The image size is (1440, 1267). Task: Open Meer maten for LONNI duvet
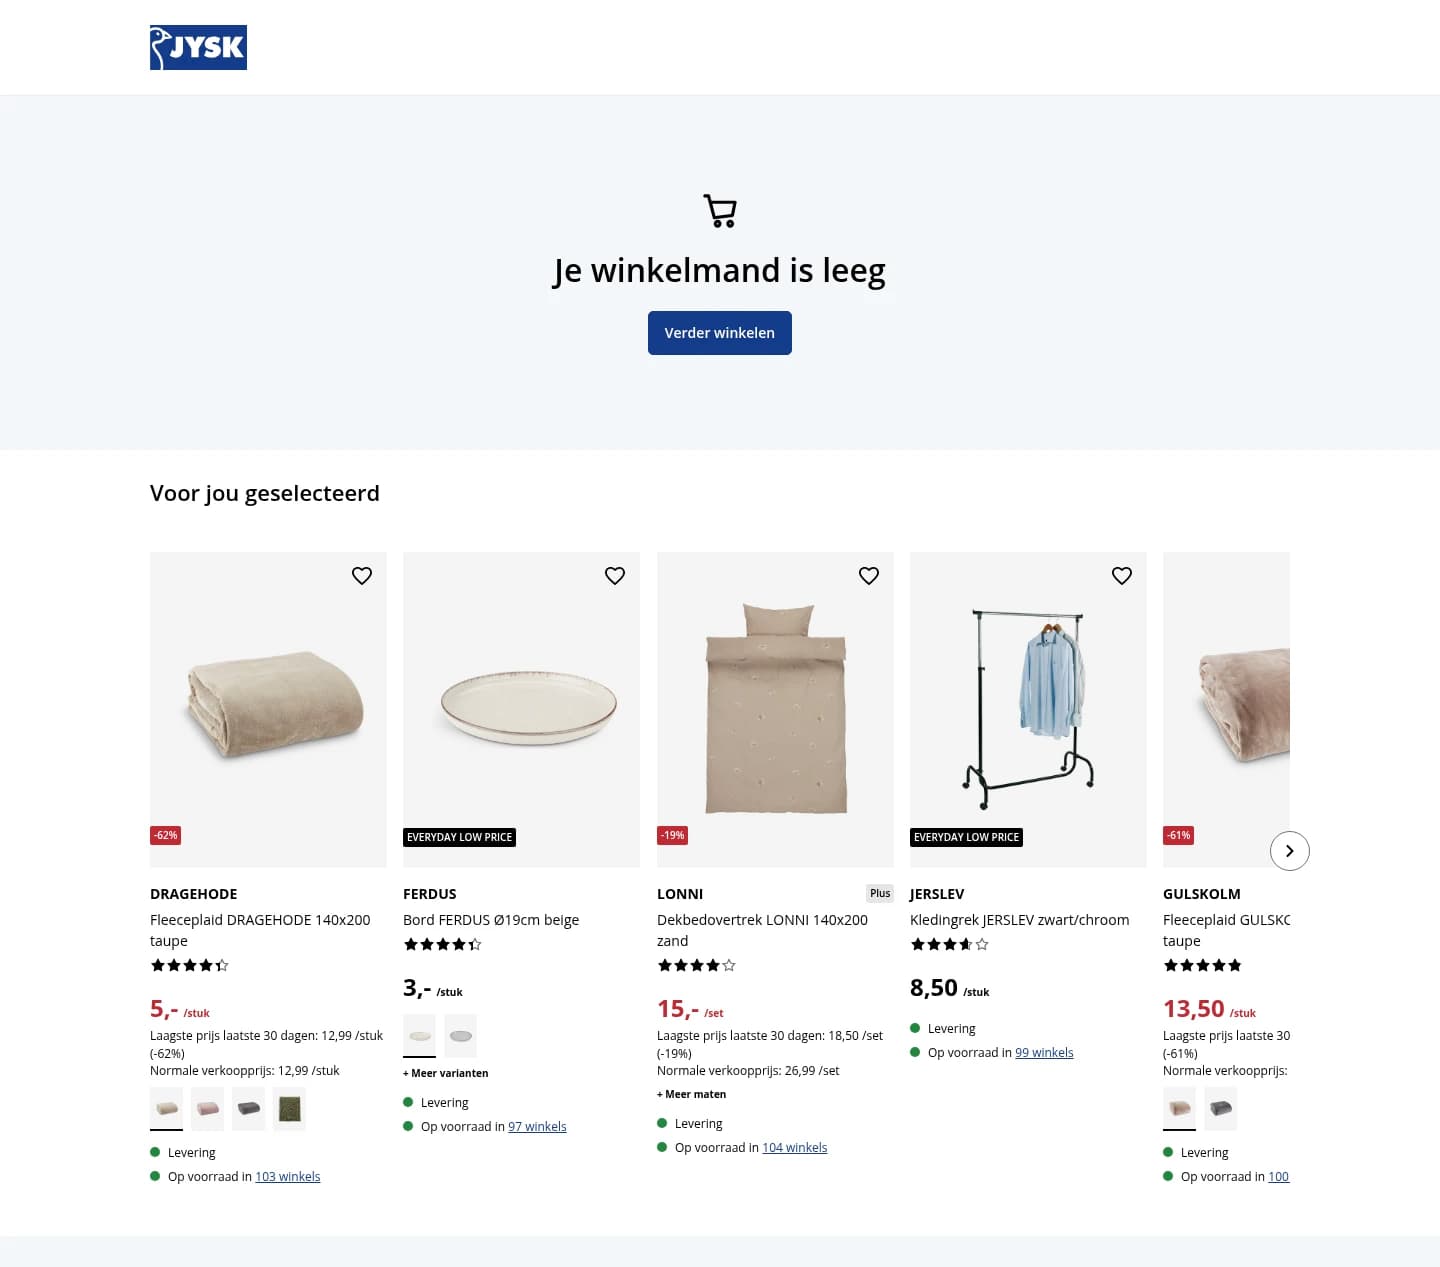tap(691, 1094)
